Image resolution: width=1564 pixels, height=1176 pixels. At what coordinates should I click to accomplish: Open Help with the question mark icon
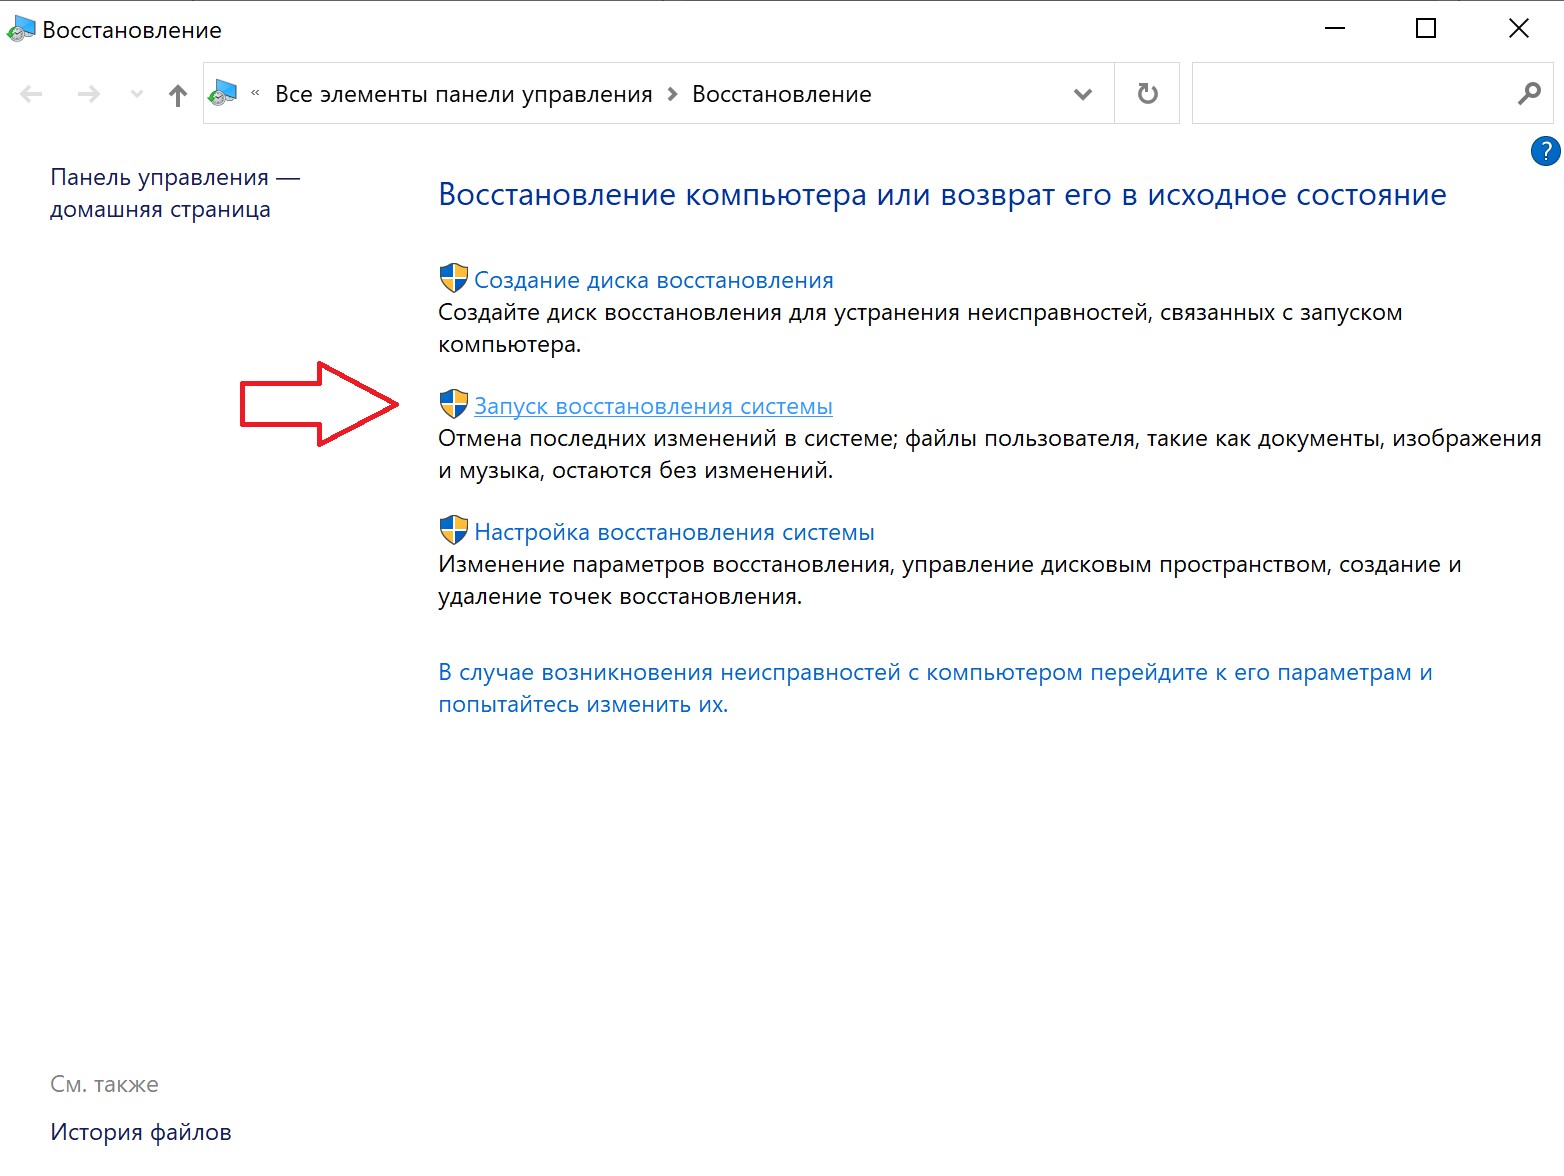1545,152
